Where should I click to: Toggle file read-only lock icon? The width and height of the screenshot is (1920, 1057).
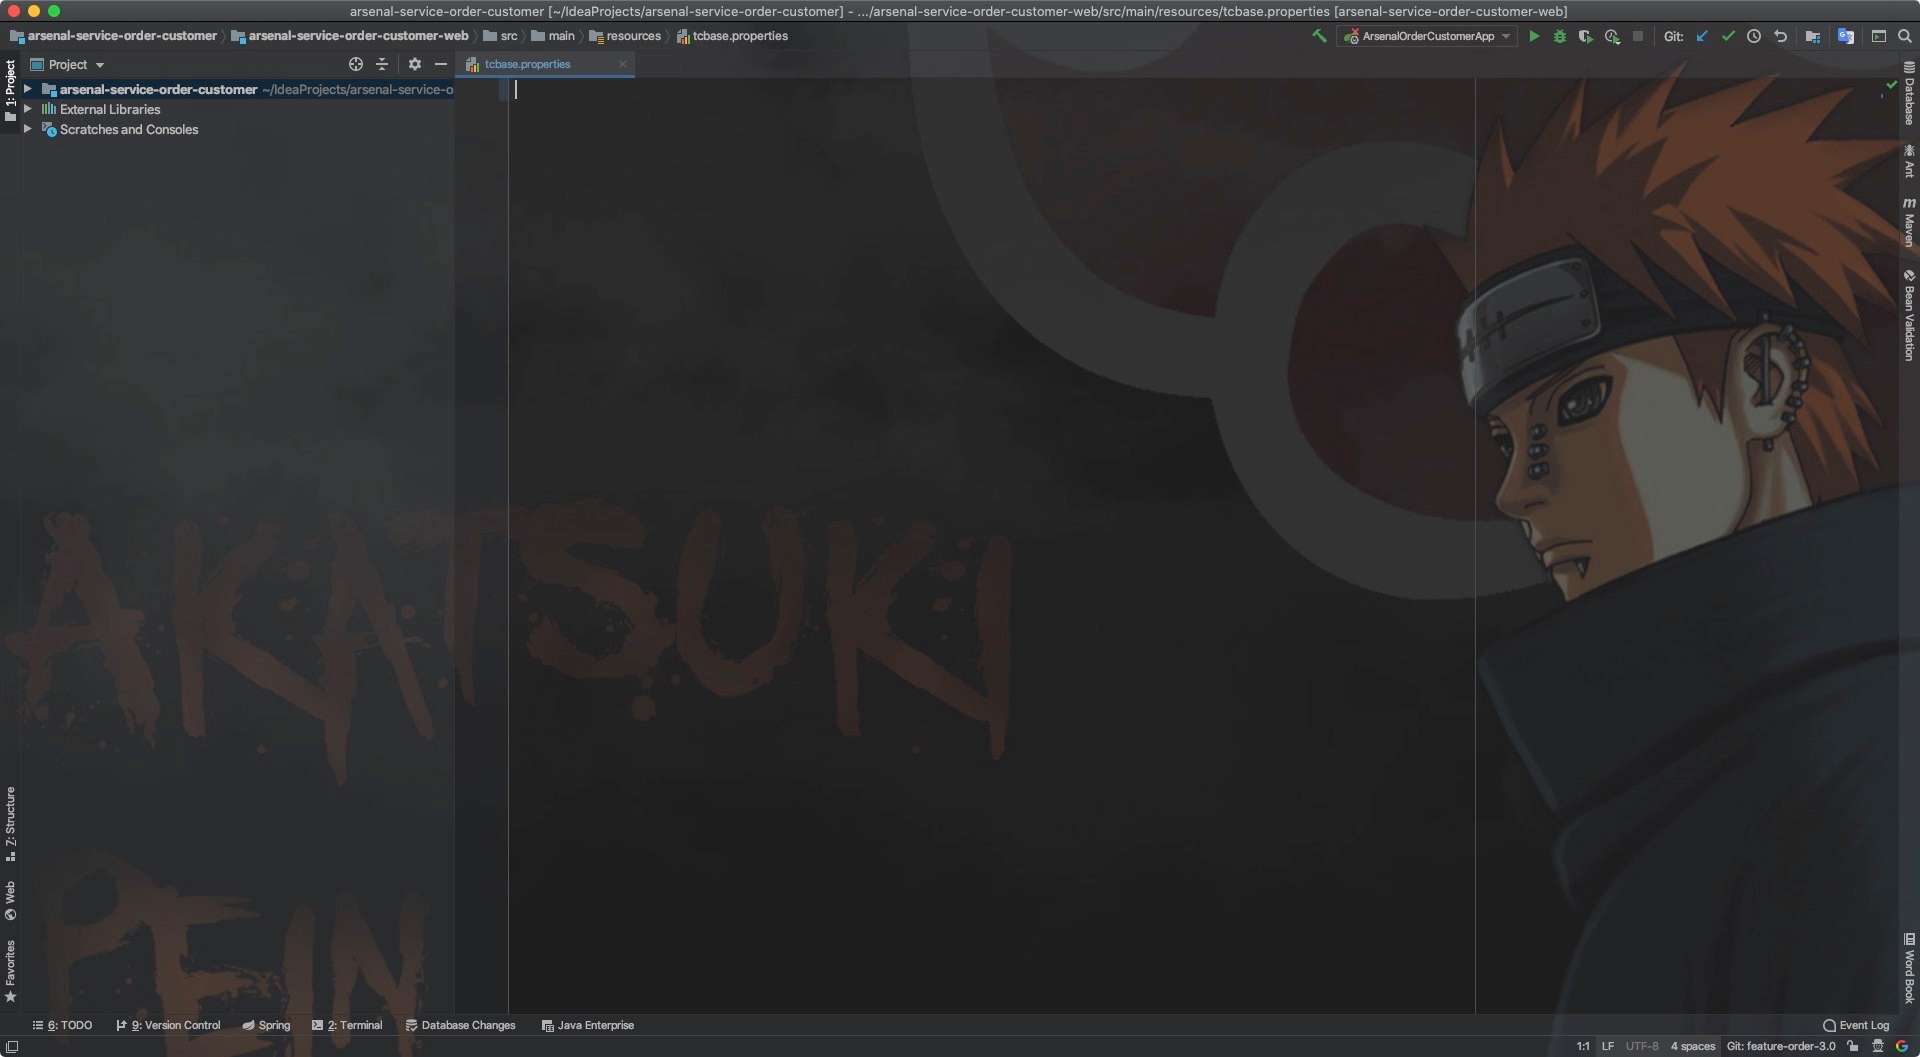1853,1046
